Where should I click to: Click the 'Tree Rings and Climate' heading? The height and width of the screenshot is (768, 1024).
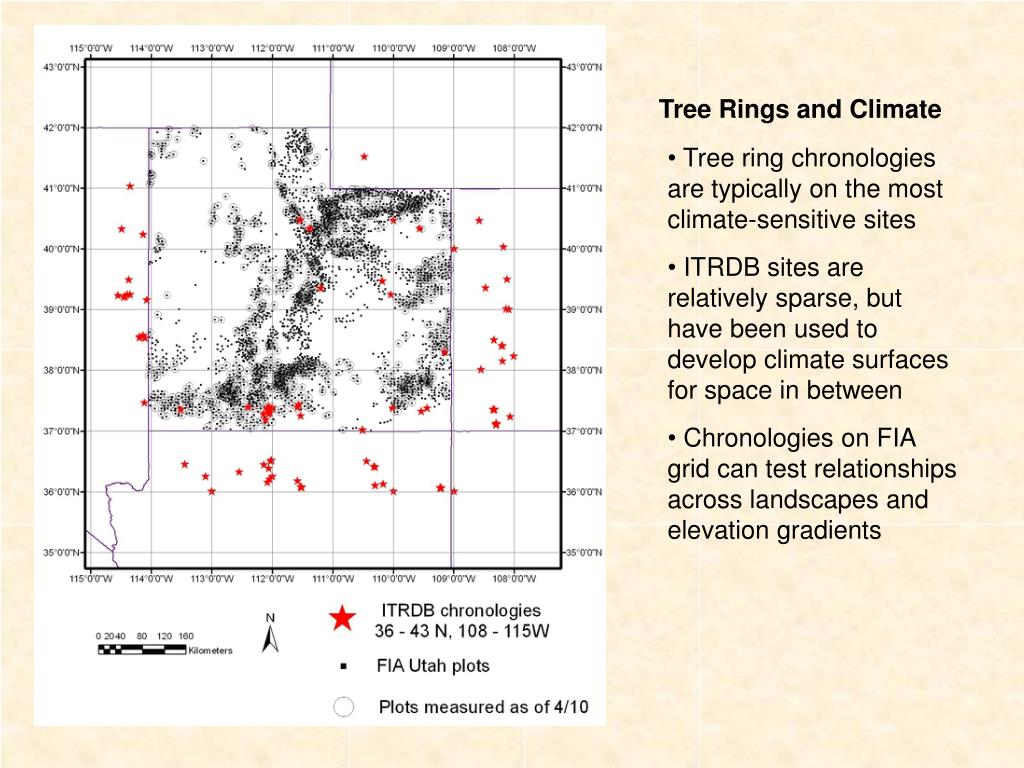800,109
